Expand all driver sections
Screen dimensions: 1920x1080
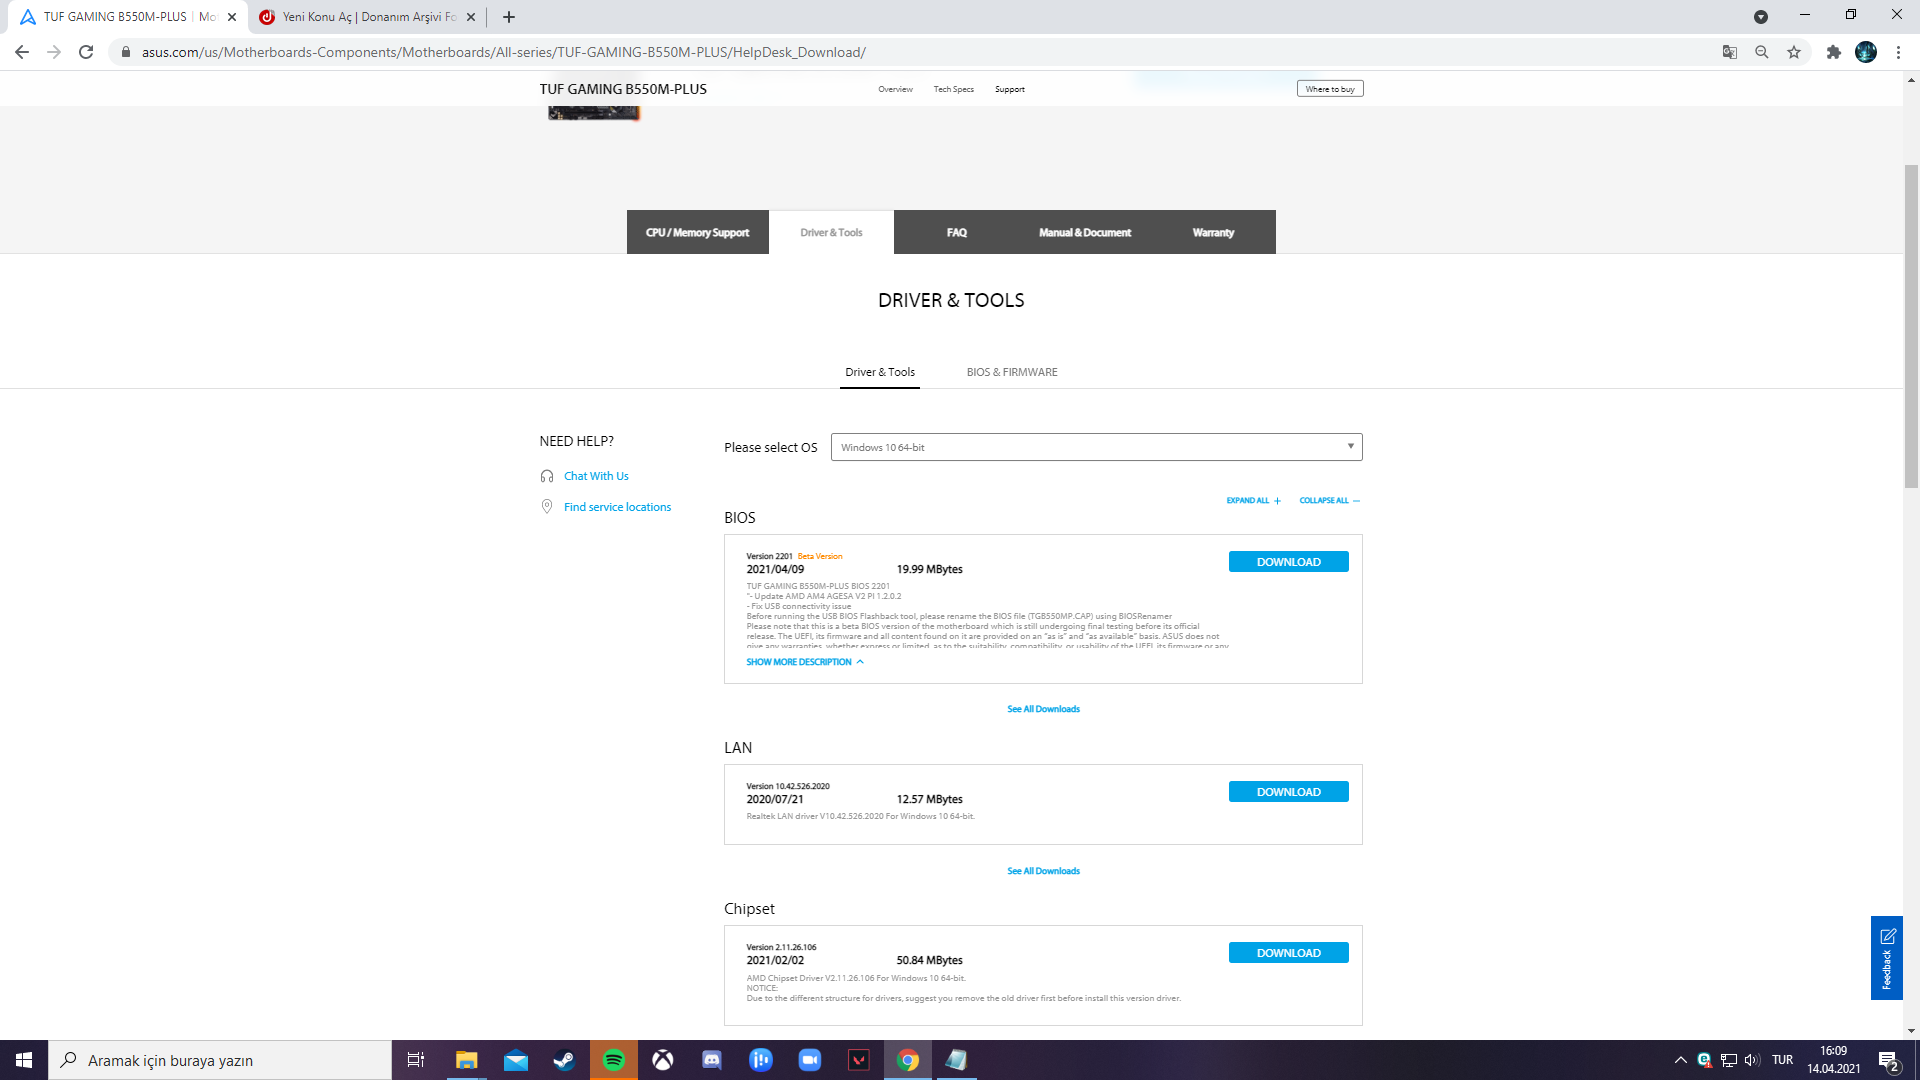1253,500
